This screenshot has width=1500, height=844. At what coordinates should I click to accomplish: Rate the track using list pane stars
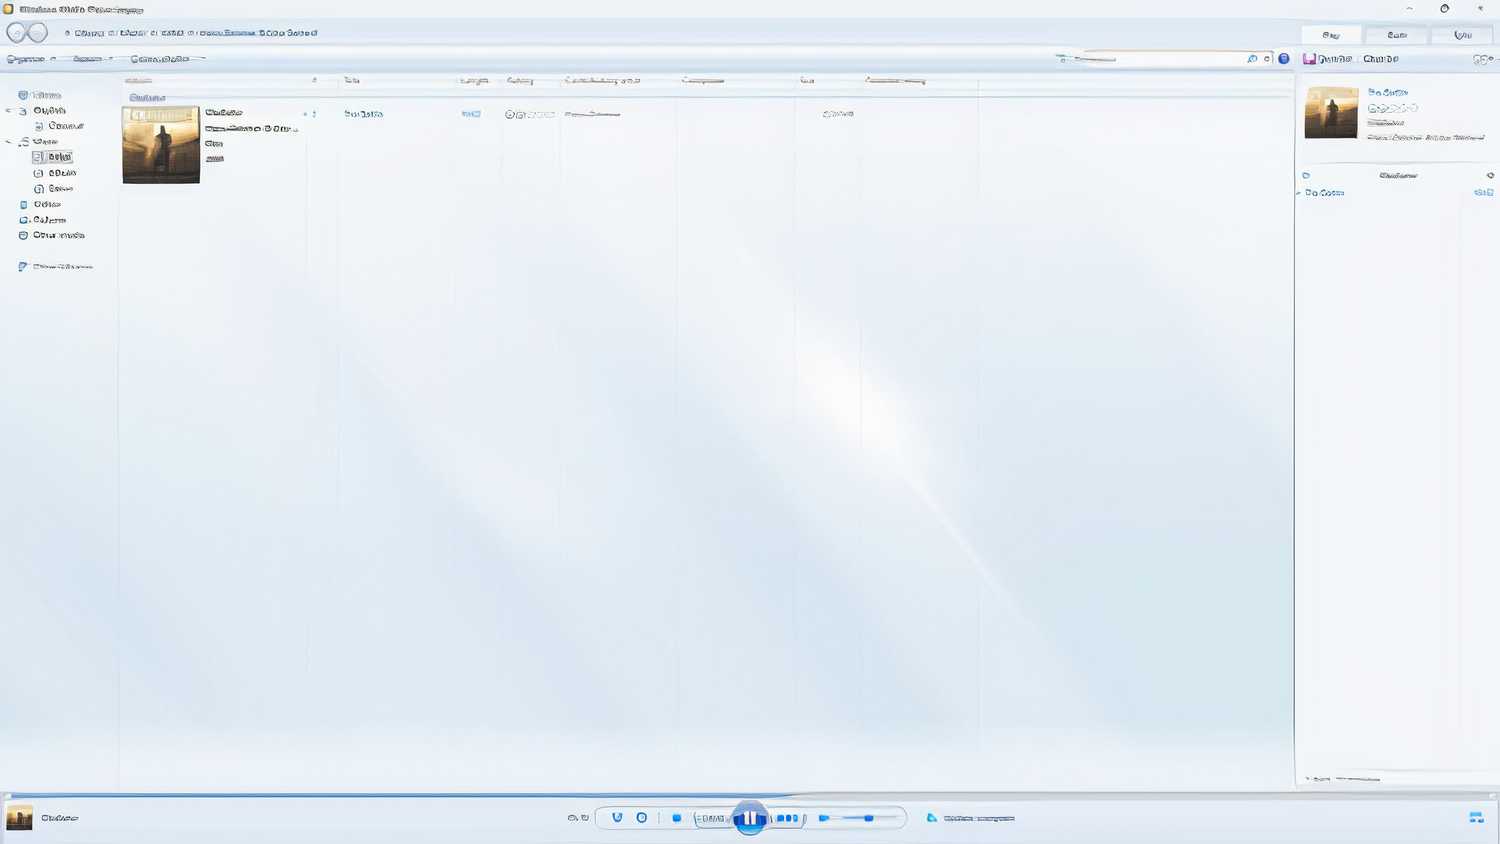click(1392, 108)
